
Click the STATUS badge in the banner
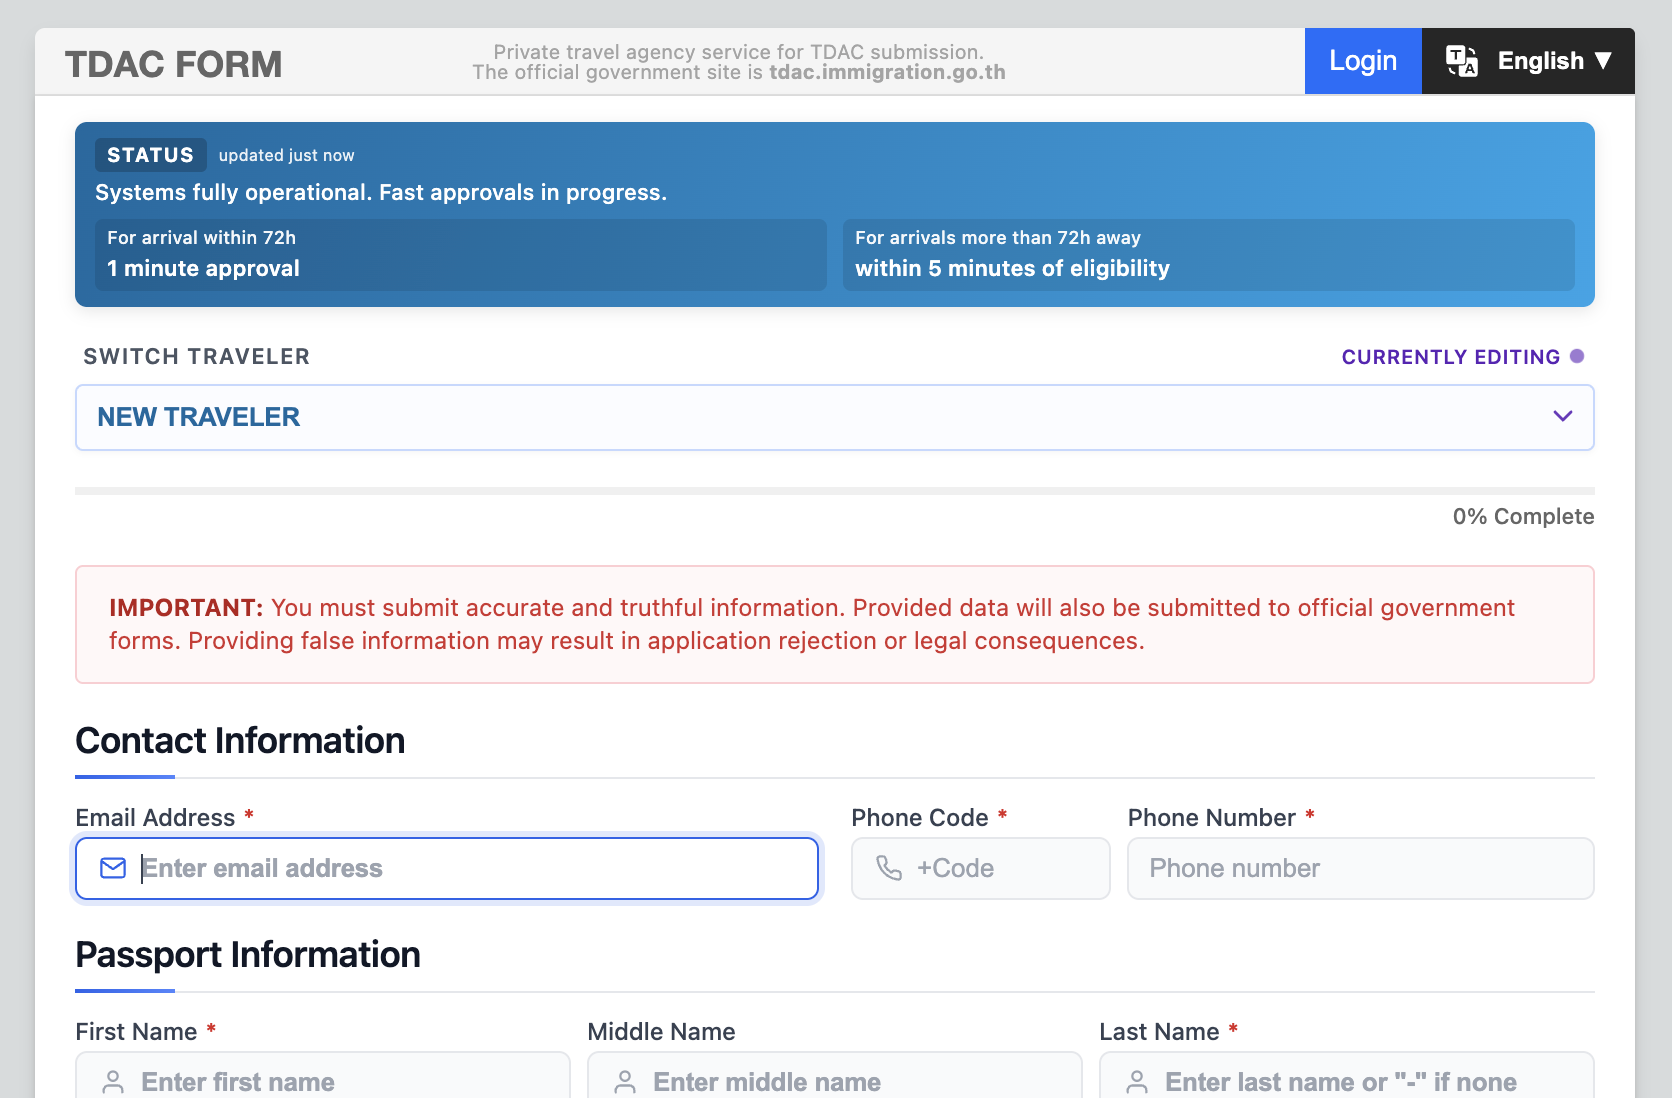pos(150,155)
